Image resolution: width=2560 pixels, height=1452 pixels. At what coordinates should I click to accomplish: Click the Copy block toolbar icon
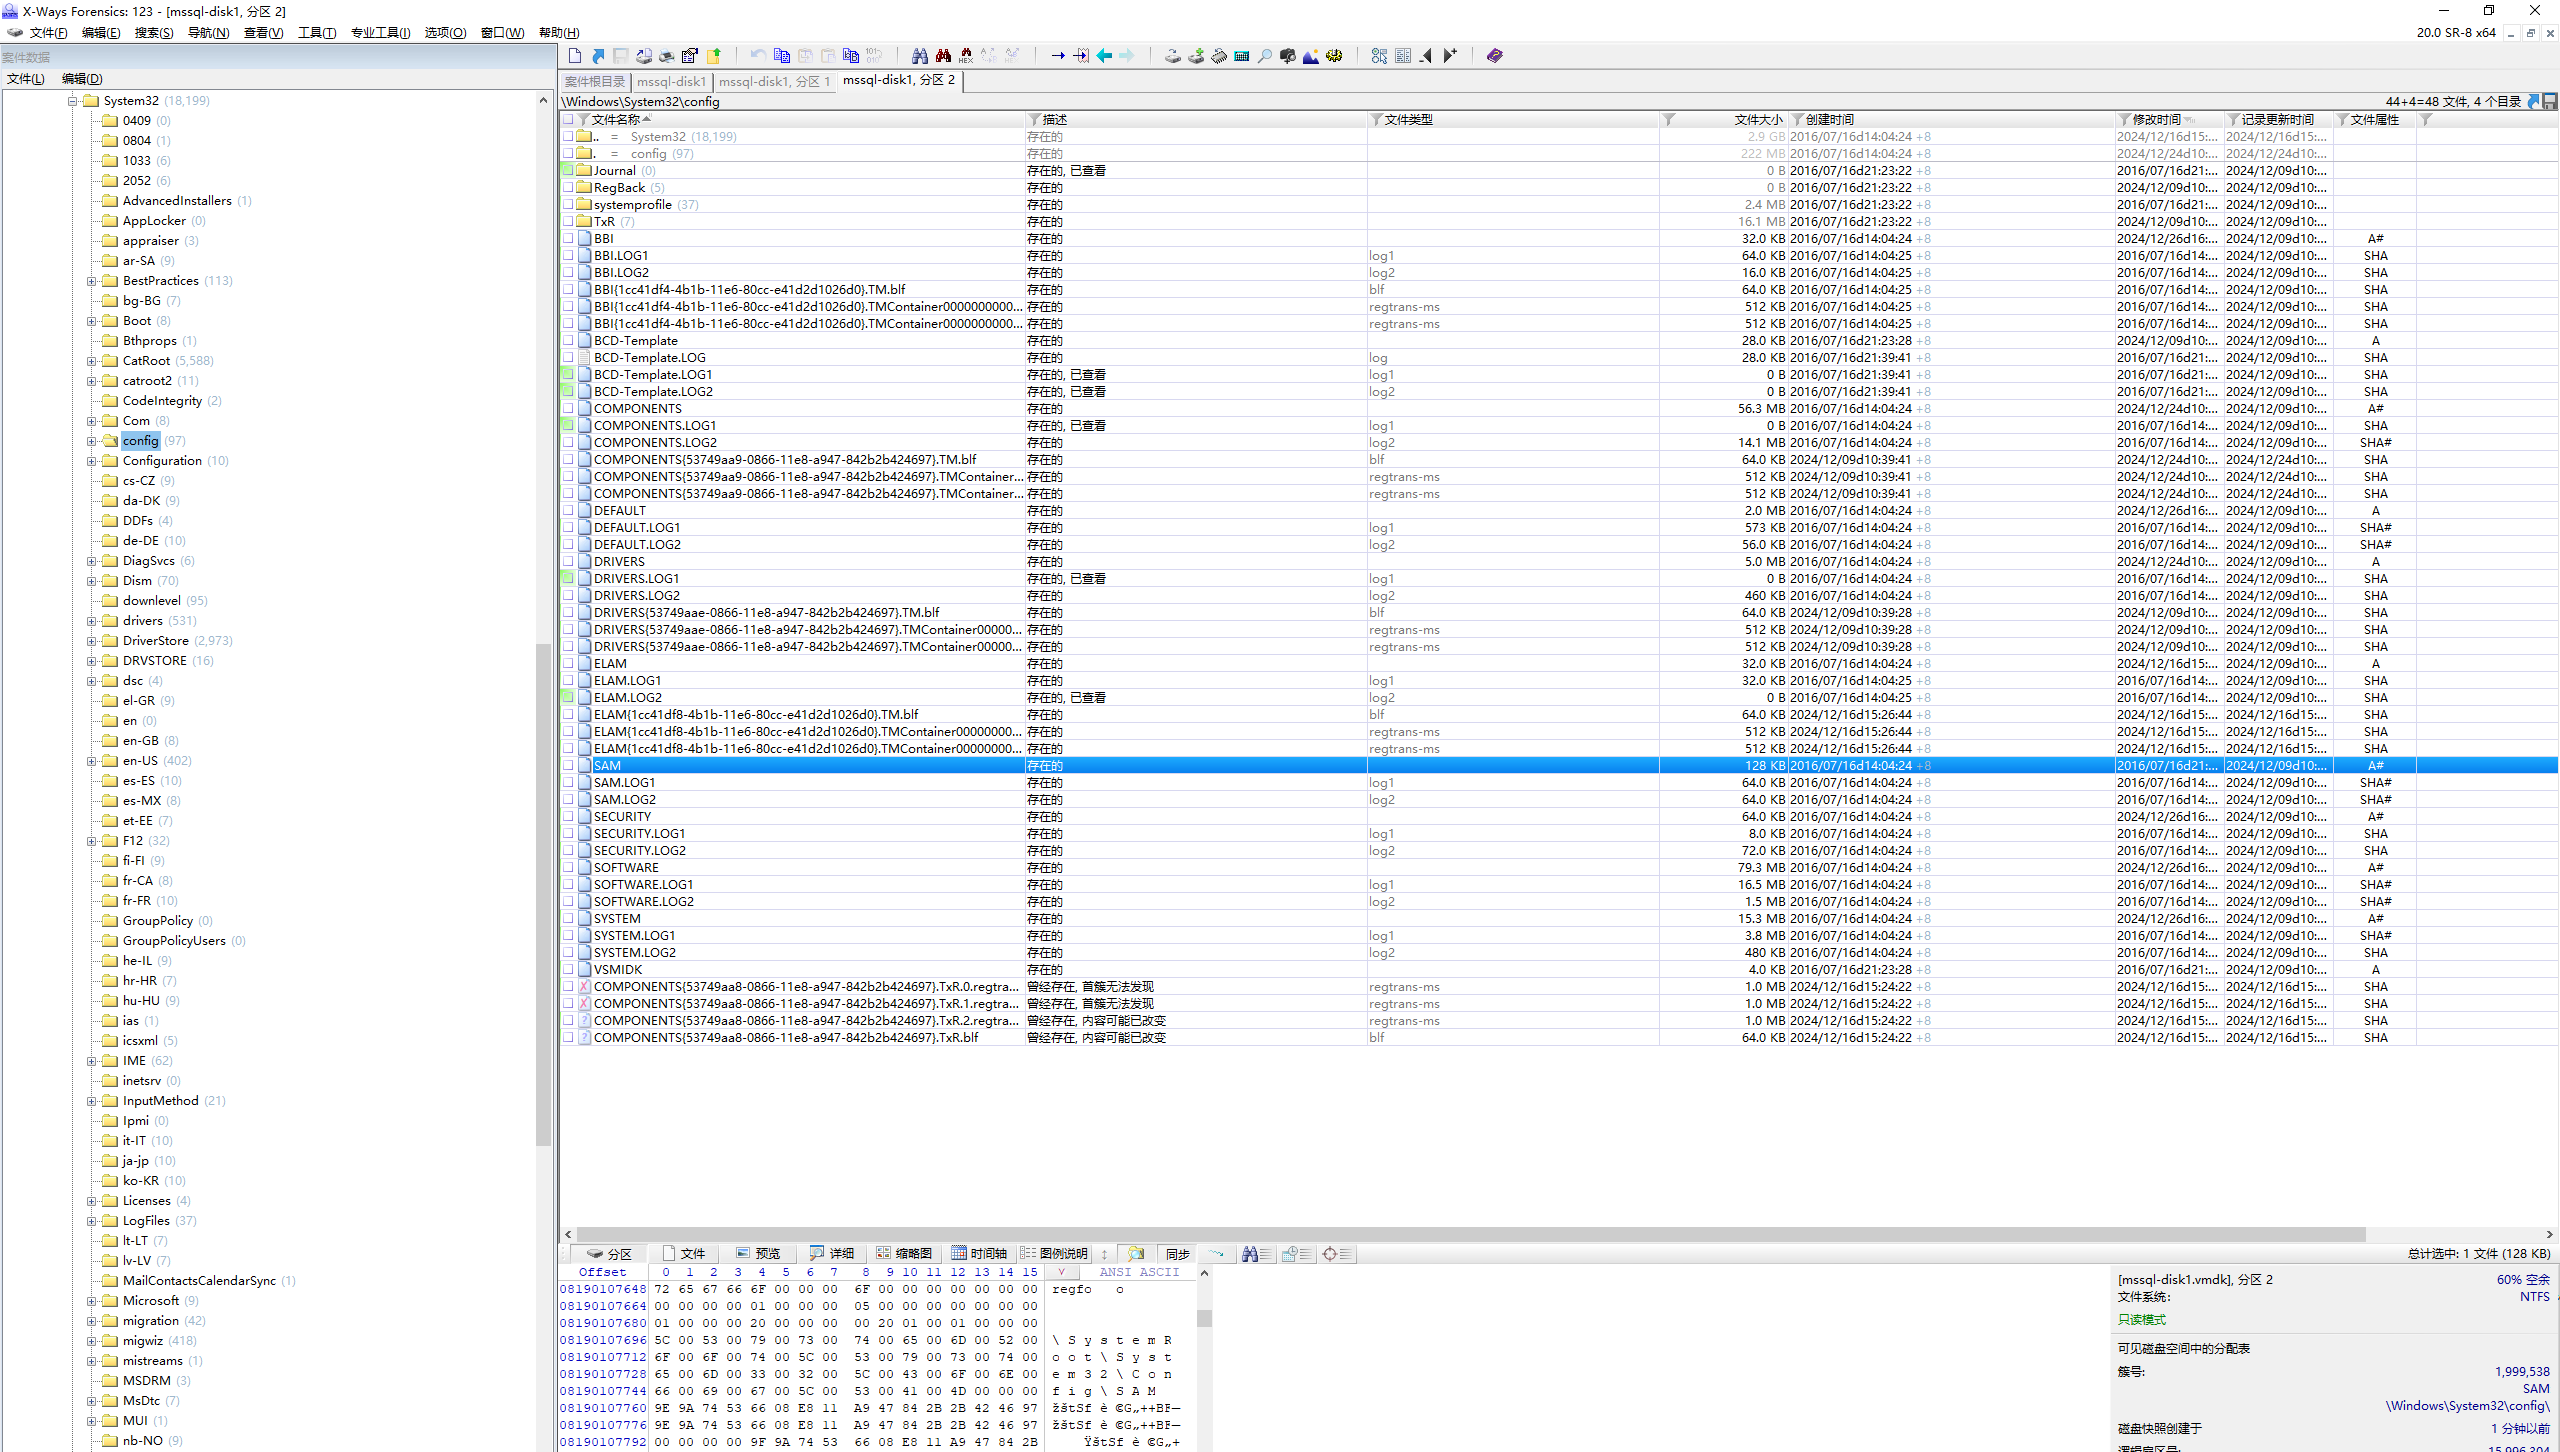pyautogui.click(x=782, y=56)
